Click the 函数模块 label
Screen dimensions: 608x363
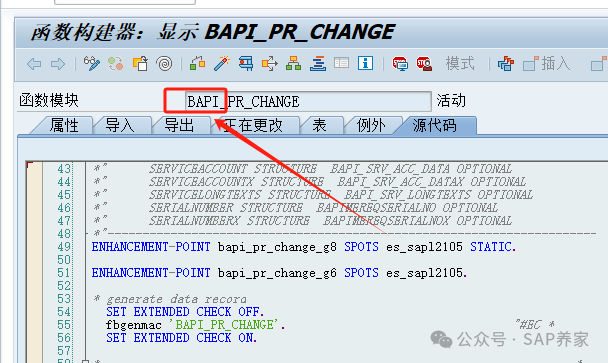click(x=49, y=101)
